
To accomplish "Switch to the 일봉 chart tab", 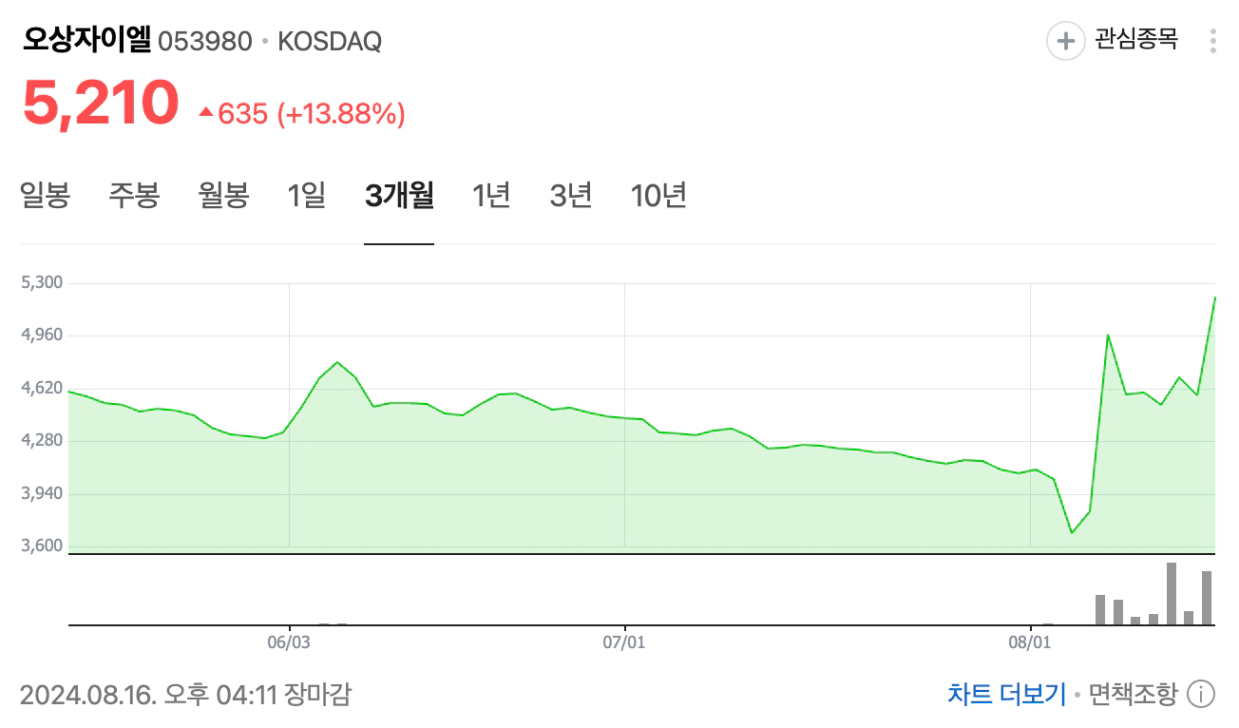I will coord(45,195).
